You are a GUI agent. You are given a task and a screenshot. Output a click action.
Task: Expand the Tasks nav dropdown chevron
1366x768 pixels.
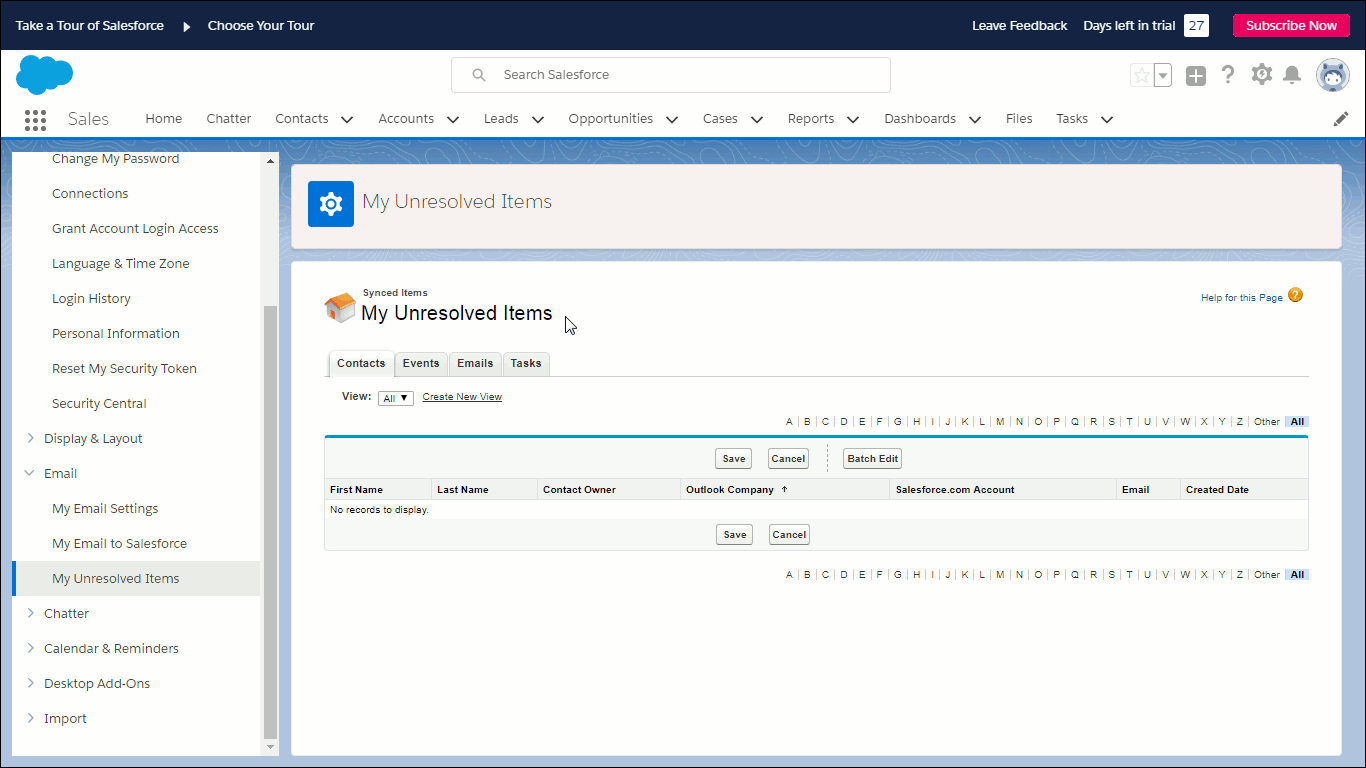1107,119
